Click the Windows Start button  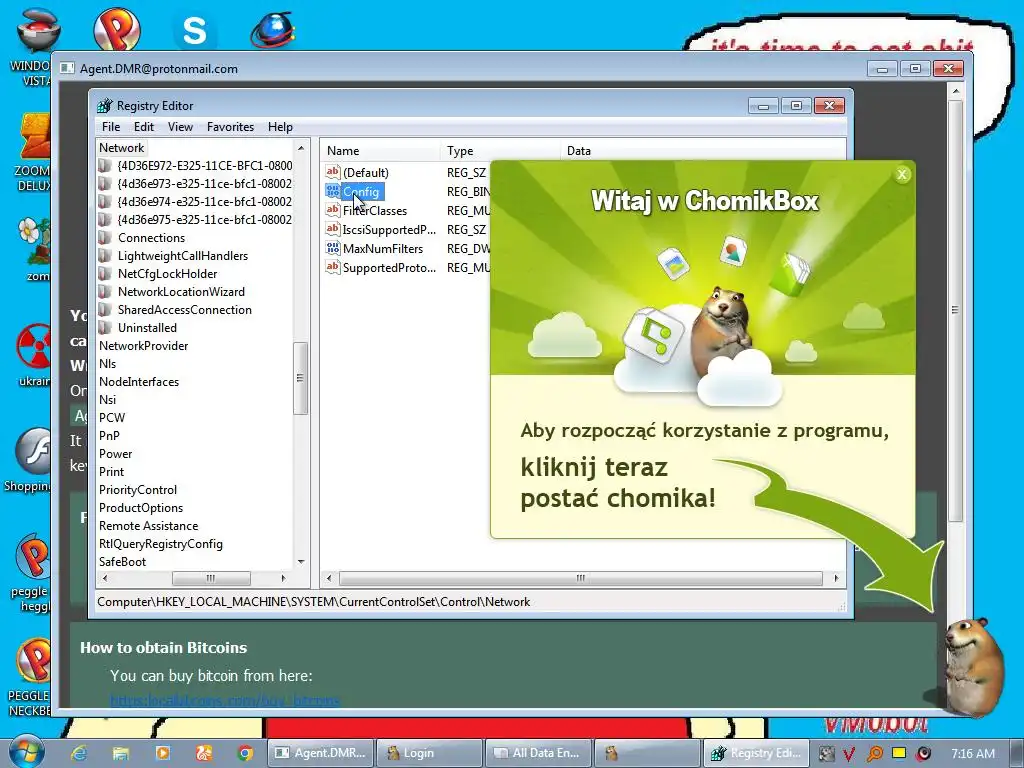point(26,751)
